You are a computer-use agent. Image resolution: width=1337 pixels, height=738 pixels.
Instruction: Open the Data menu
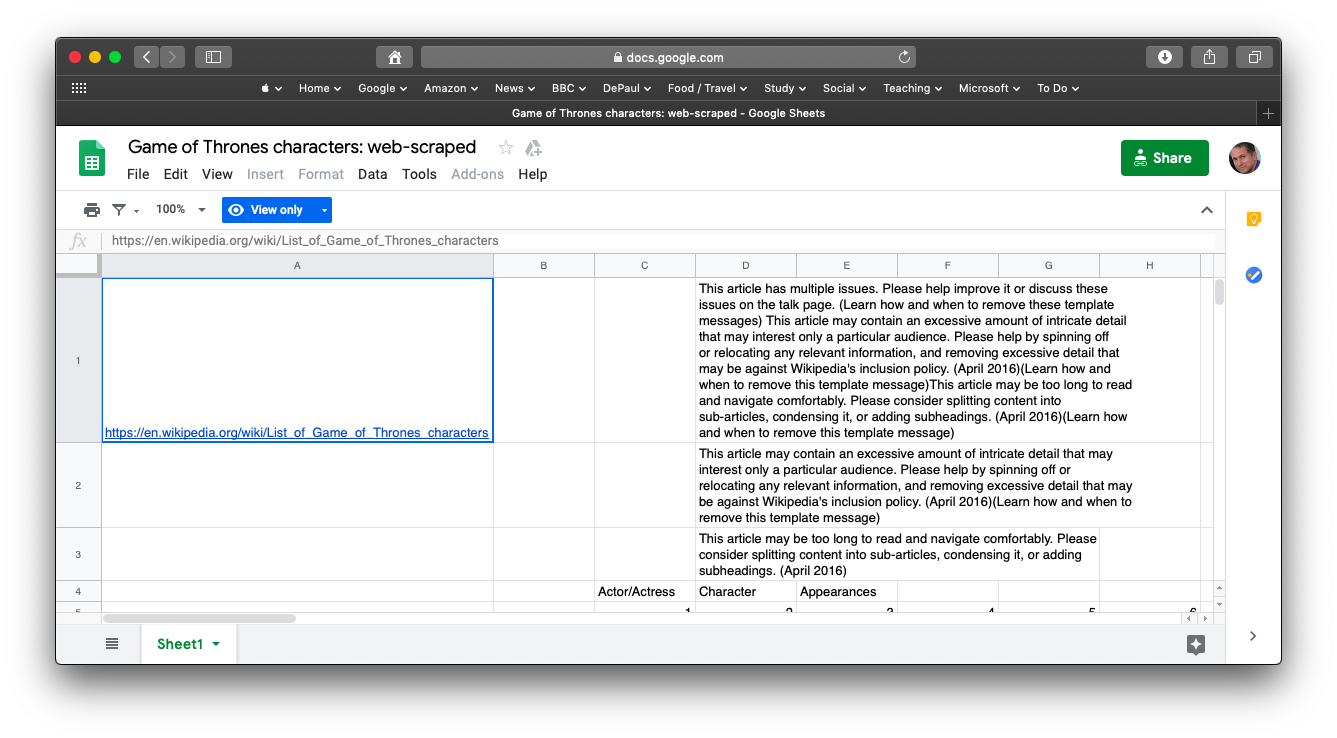click(x=372, y=174)
